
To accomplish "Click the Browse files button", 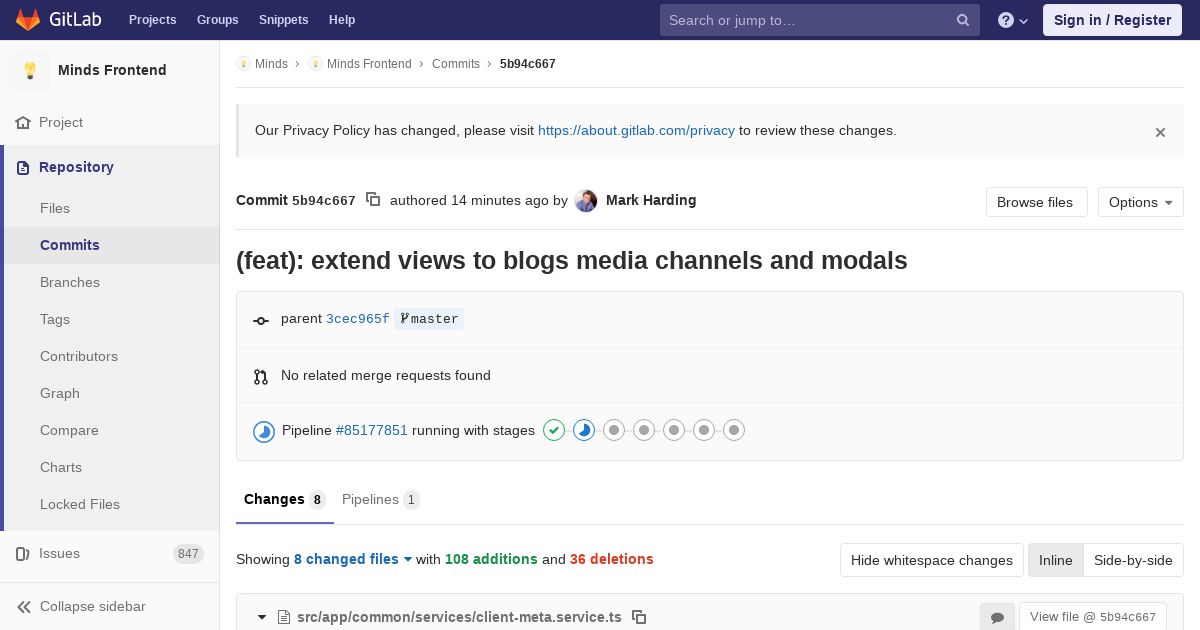I will coord(1035,202).
